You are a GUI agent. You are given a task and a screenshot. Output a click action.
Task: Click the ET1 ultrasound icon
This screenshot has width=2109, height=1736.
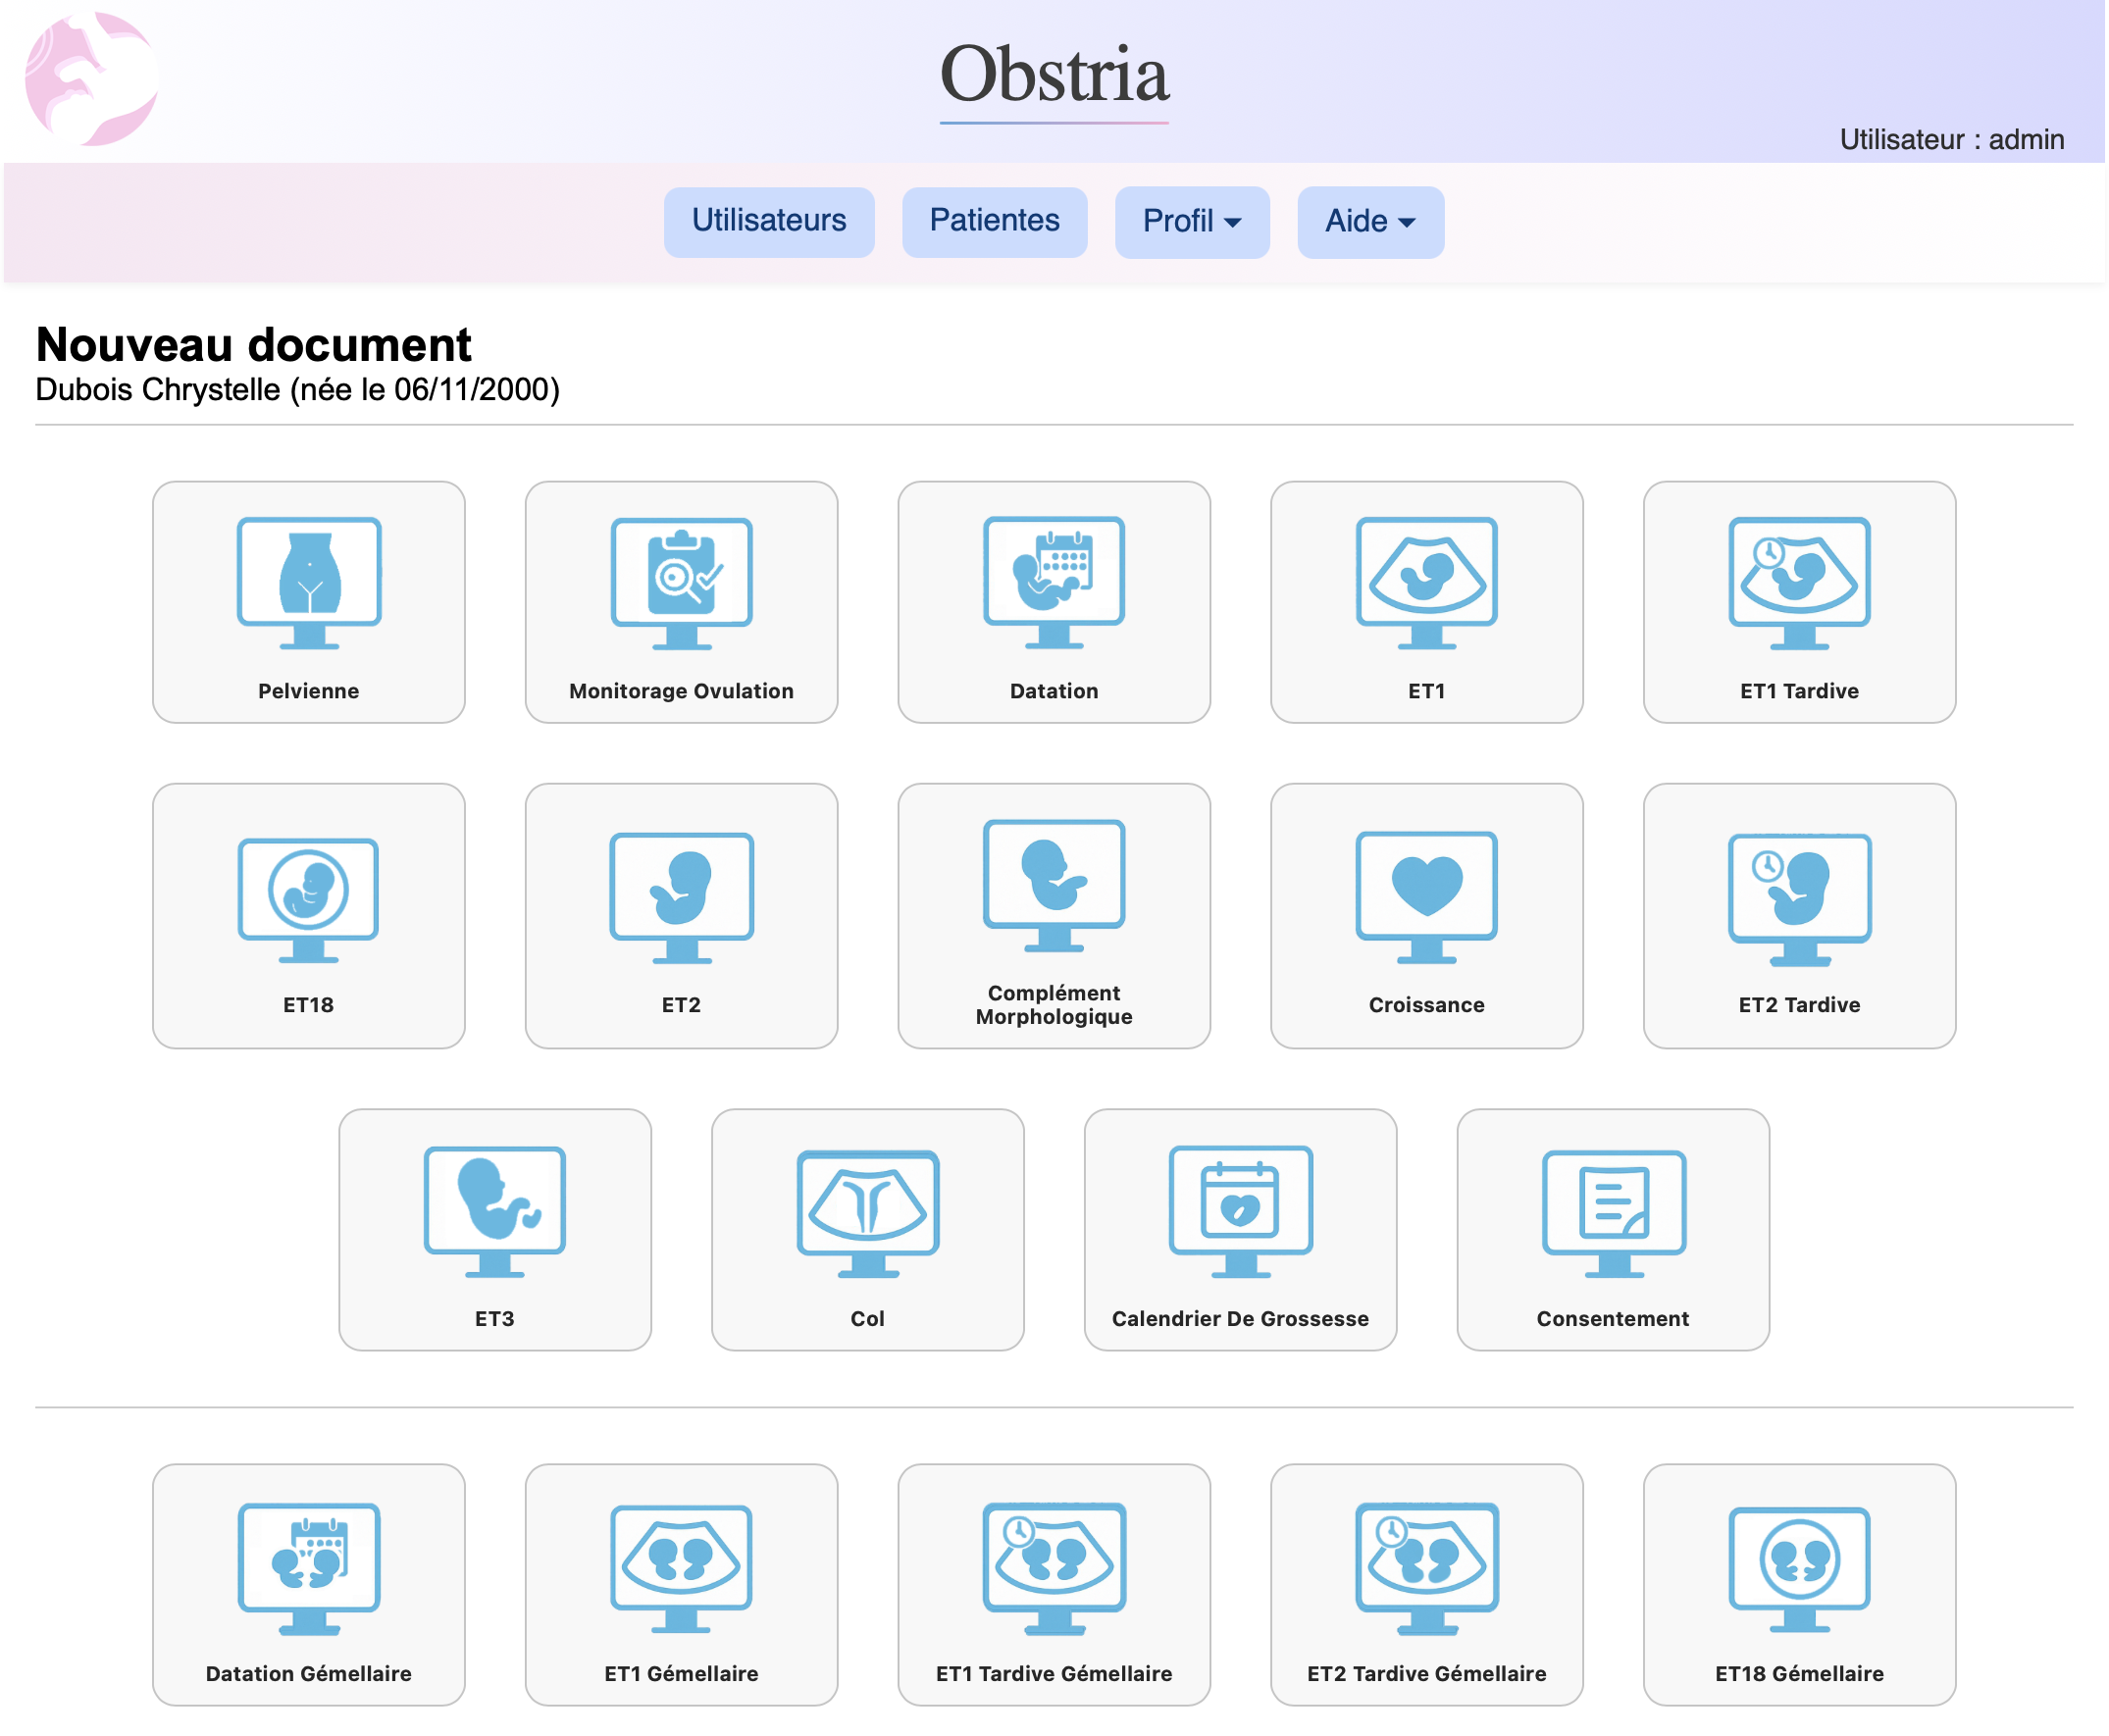[x=1426, y=583]
